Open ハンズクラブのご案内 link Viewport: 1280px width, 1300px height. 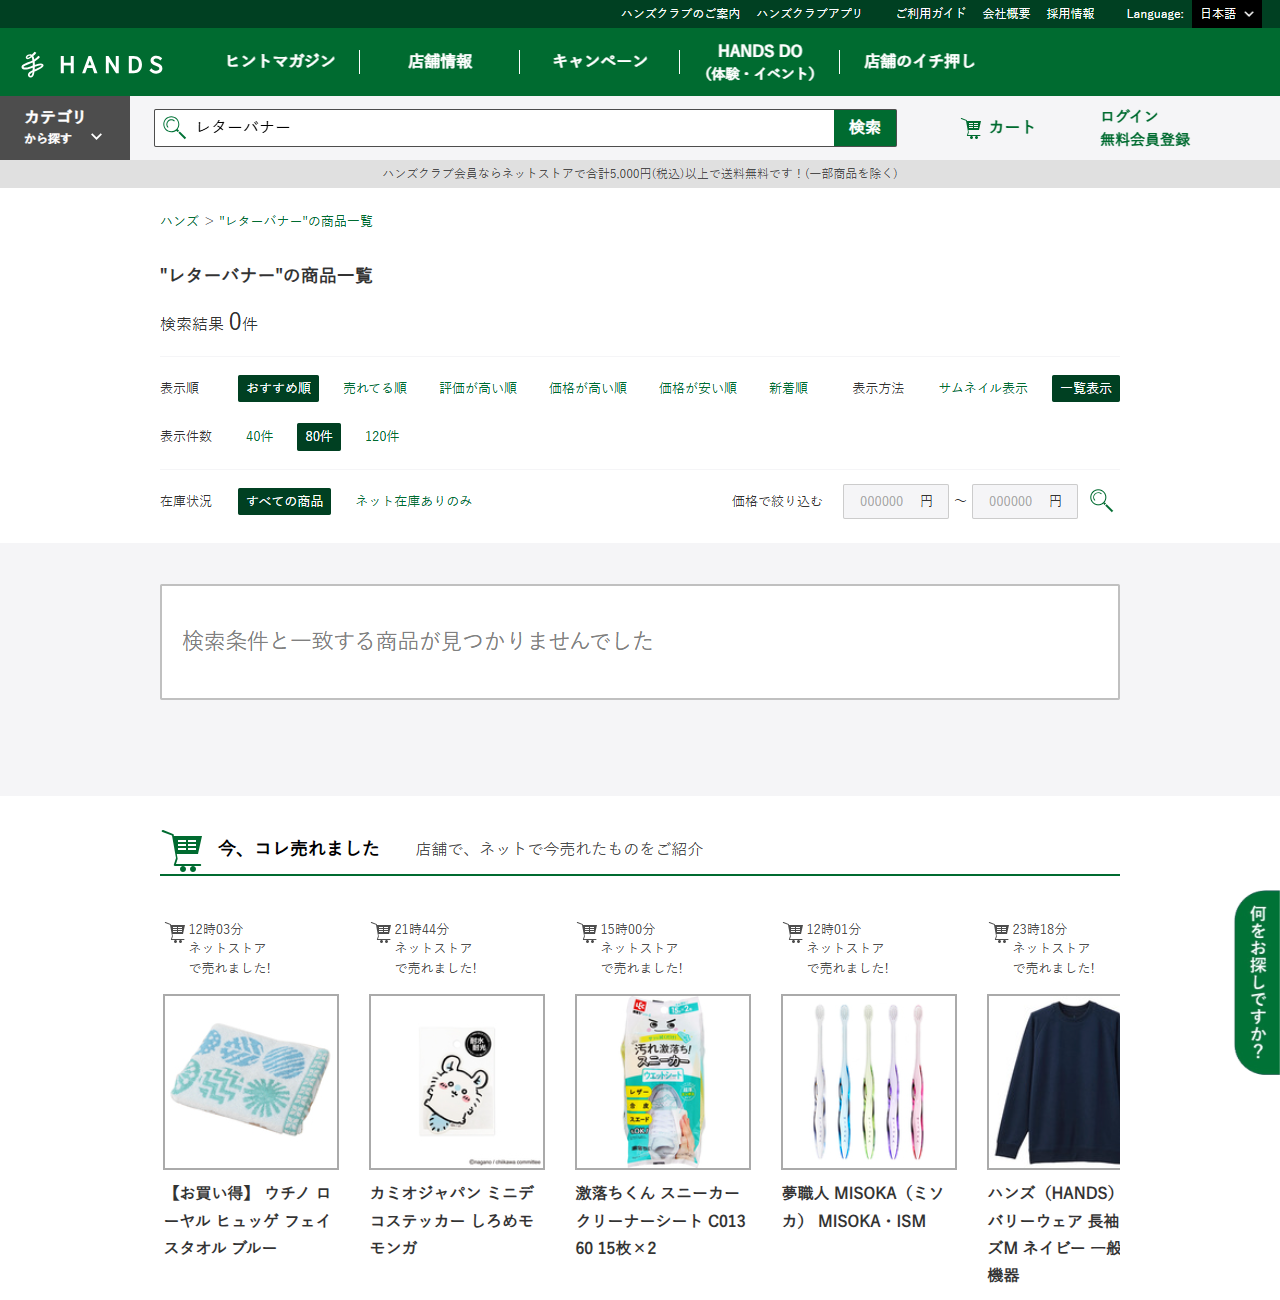pyautogui.click(x=680, y=14)
